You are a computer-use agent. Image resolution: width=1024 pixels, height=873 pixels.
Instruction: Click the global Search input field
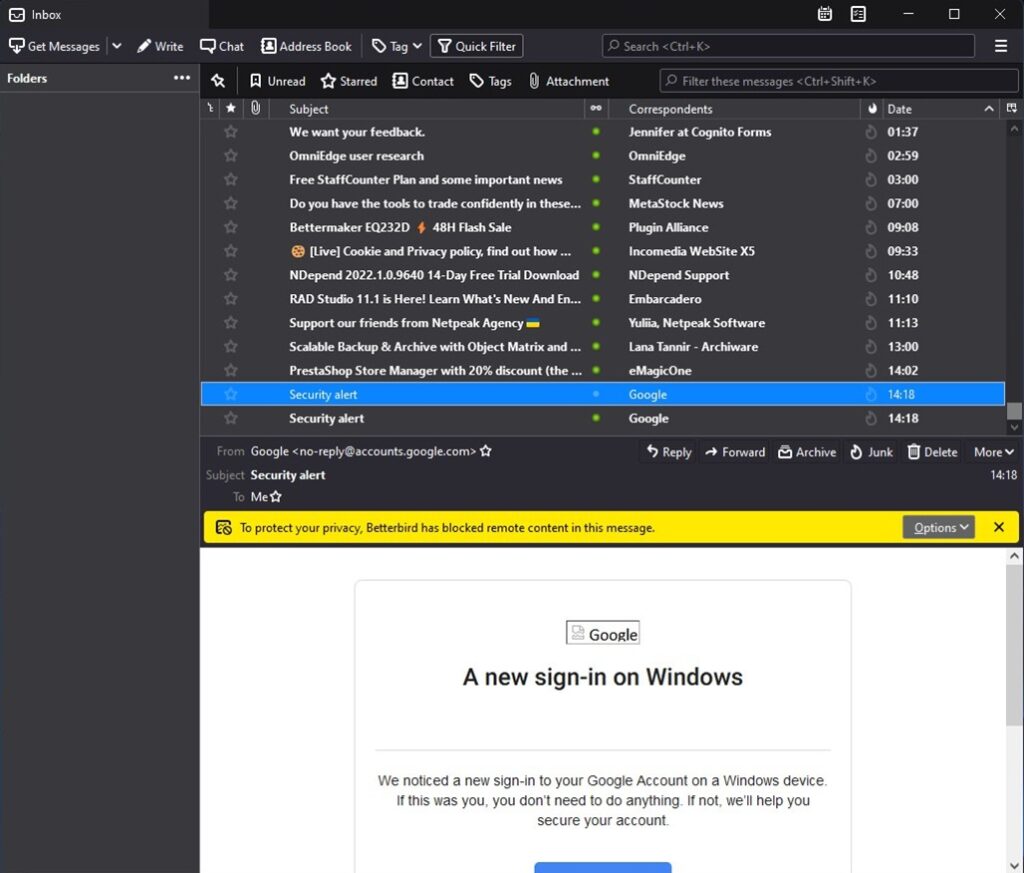click(788, 46)
